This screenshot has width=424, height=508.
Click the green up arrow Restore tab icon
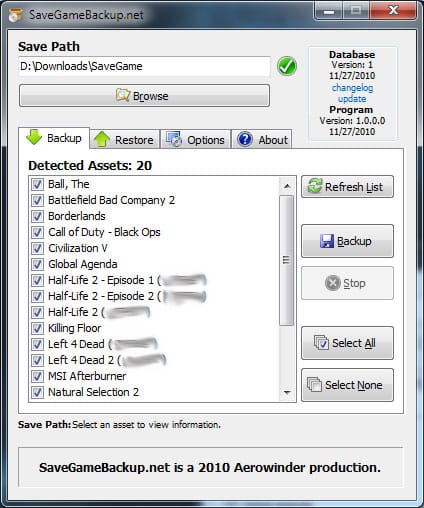tap(102, 139)
